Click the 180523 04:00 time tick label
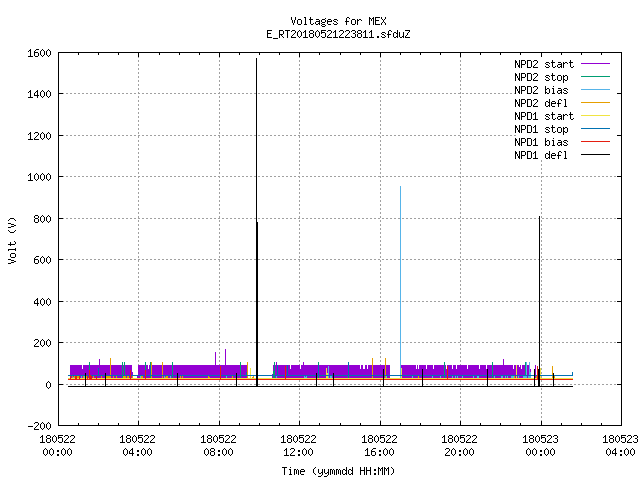640x480 pixels. point(620,446)
